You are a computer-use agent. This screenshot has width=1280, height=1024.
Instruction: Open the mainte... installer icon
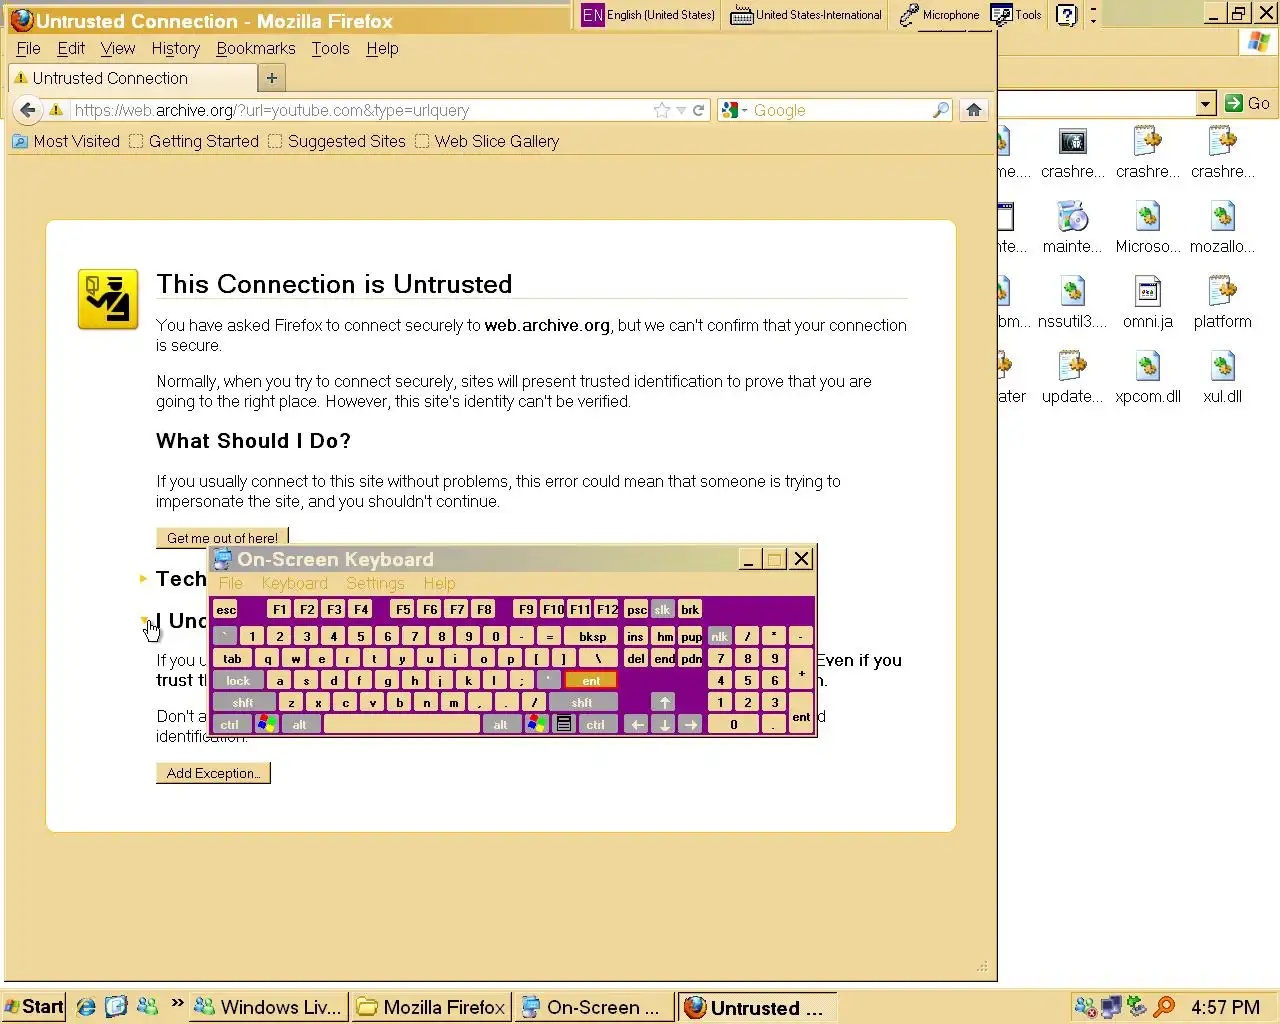pyautogui.click(x=1072, y=228)
